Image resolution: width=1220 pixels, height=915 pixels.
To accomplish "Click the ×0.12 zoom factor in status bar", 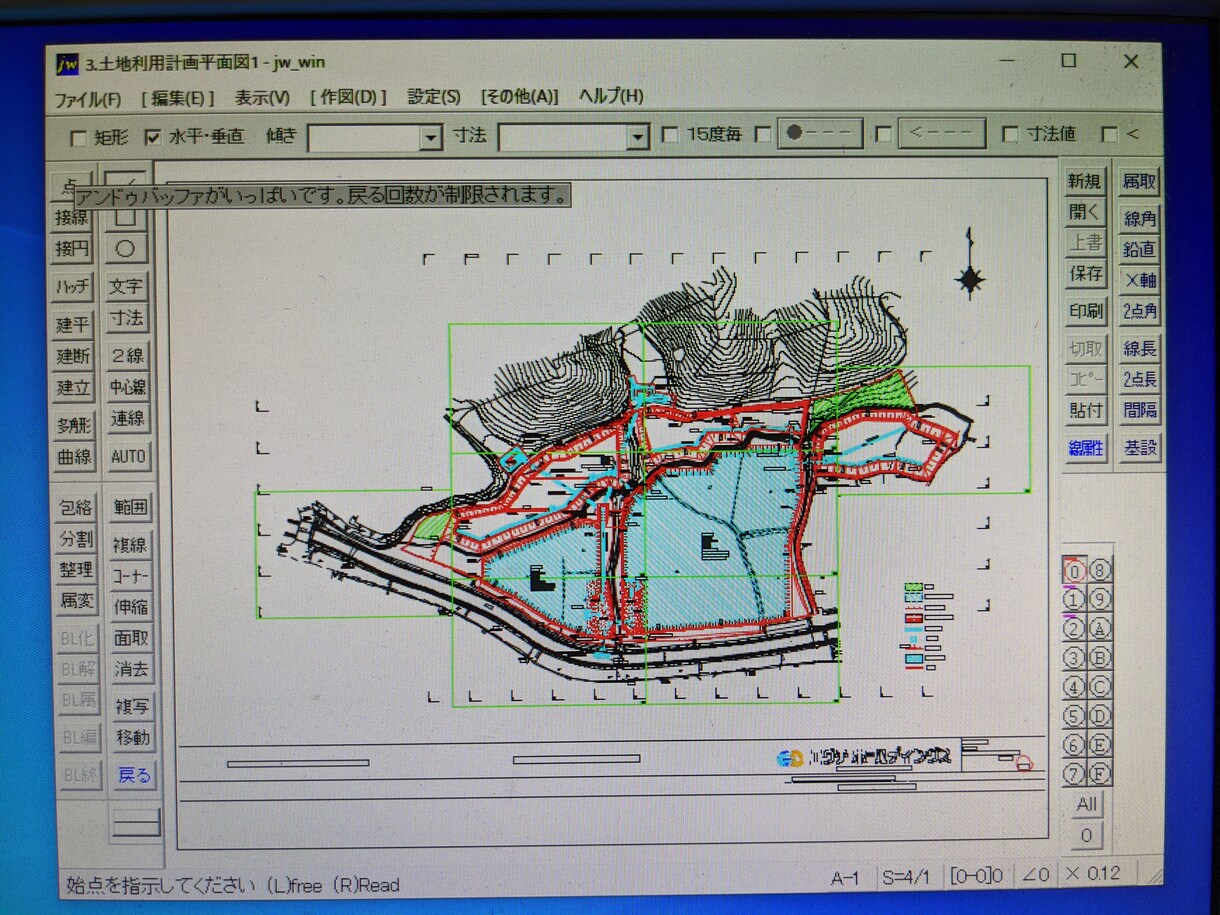I will coord(1093,873).
